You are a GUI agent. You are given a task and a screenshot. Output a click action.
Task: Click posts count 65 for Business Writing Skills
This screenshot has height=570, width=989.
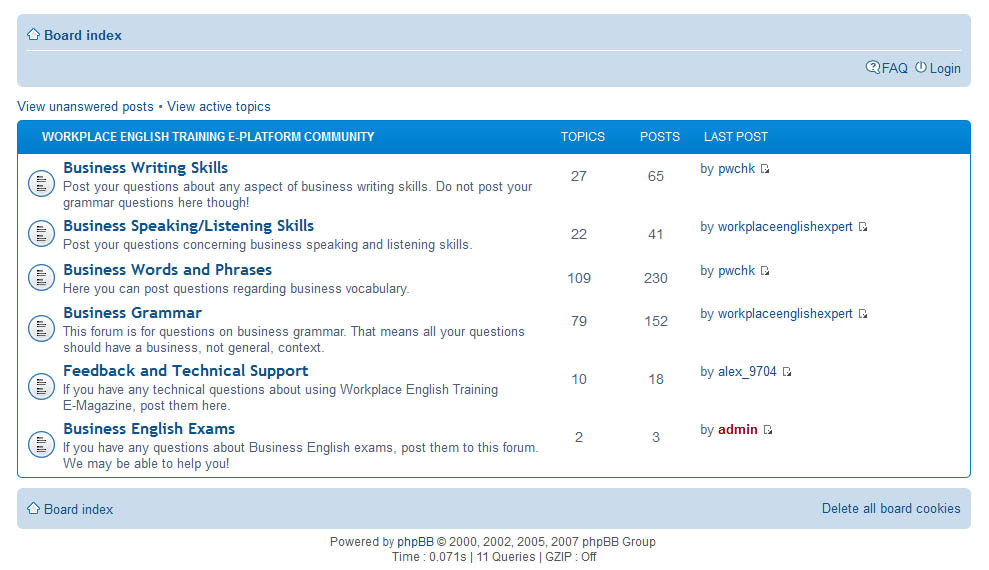coord(655,177)
